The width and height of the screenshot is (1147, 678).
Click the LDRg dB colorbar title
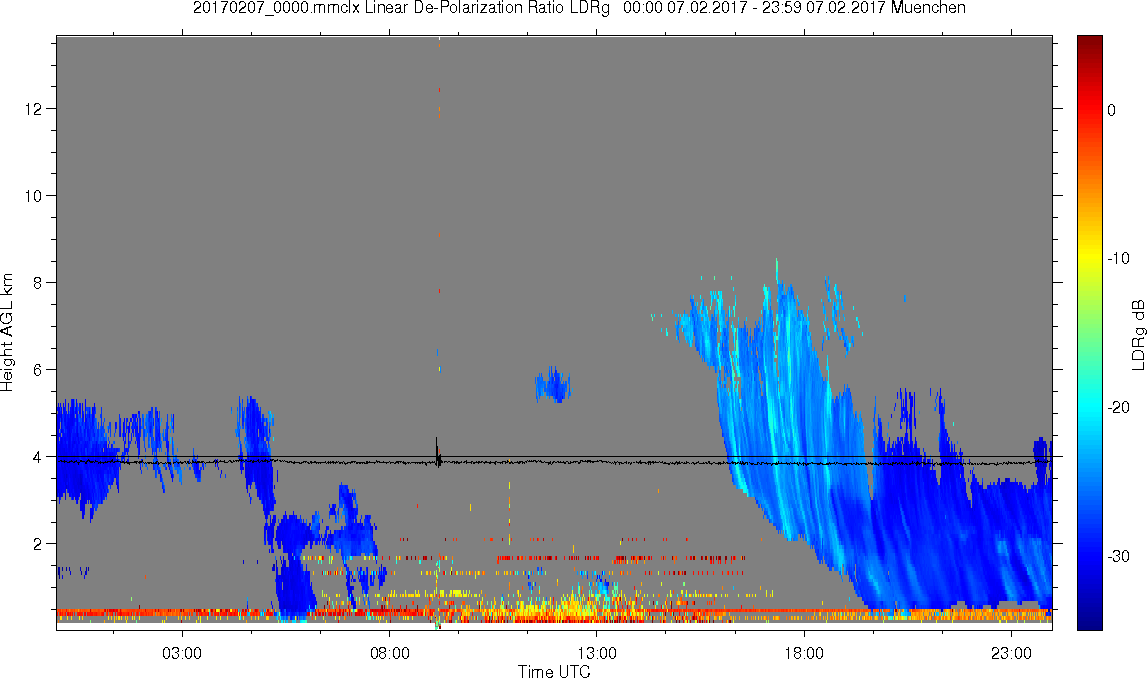pos(1138,334)
